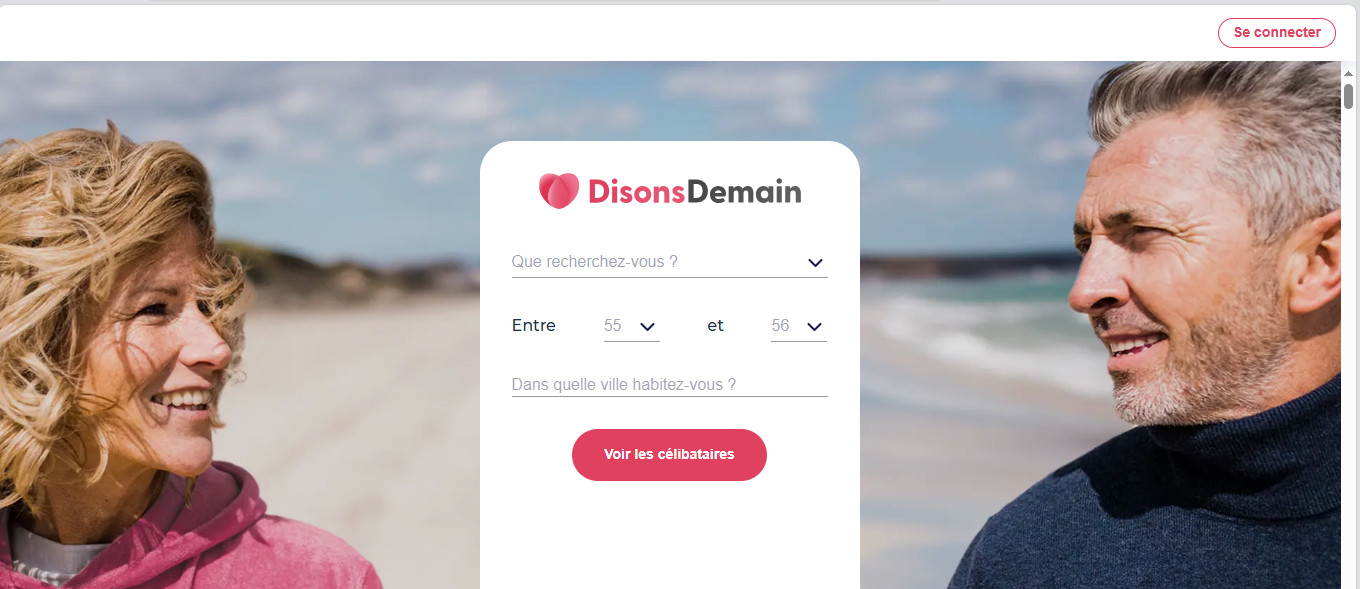Click the 'Entre' label
Screen dimensions: 1360x589
coord(534,326)
